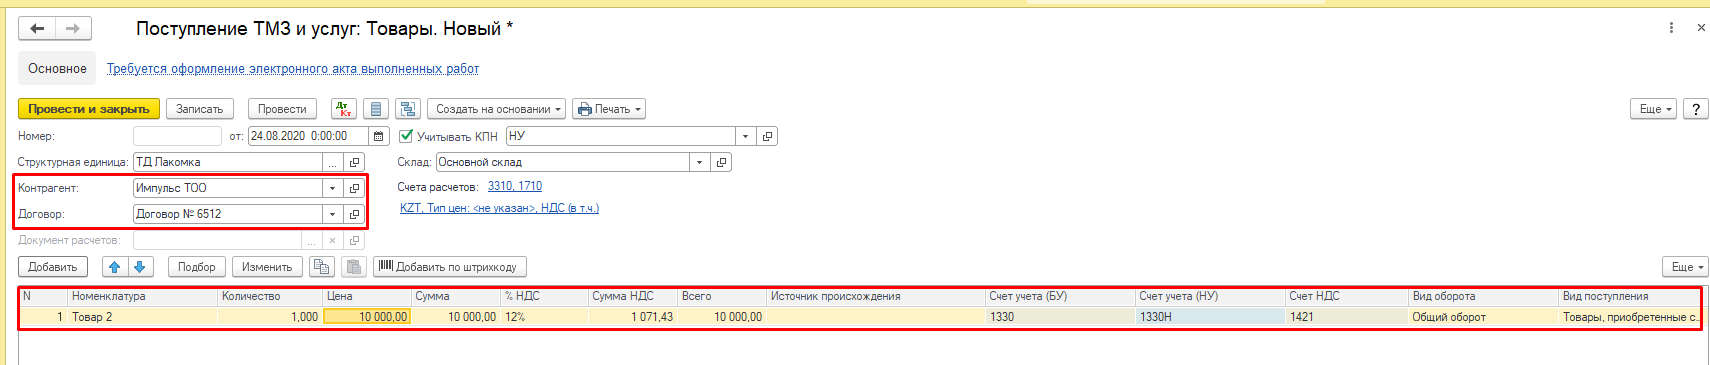Screen dimensions: 1710x365
Task: Click the copy rows icon in table toolbar
Action: pos(321,267)
